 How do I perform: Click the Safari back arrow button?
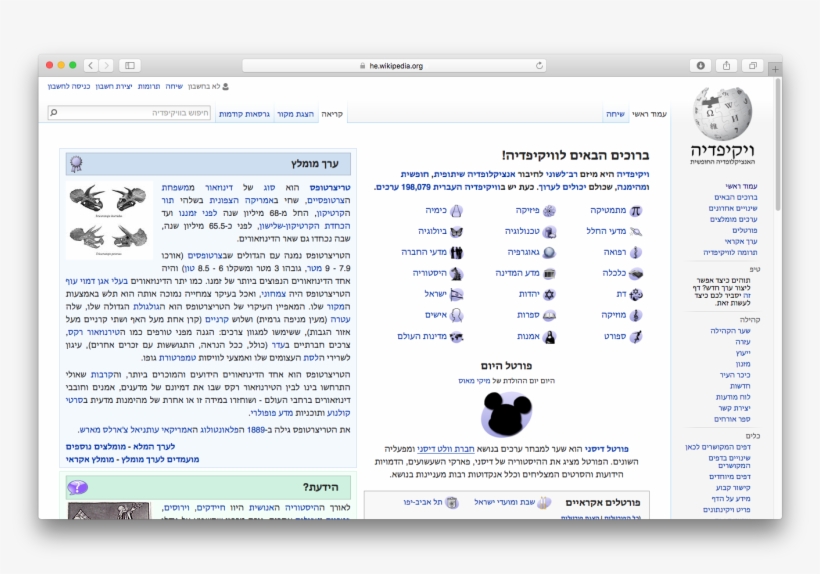point(91,65)
